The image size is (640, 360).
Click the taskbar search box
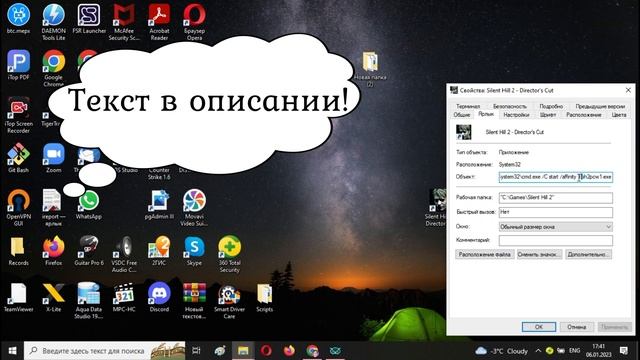[104, 351]
